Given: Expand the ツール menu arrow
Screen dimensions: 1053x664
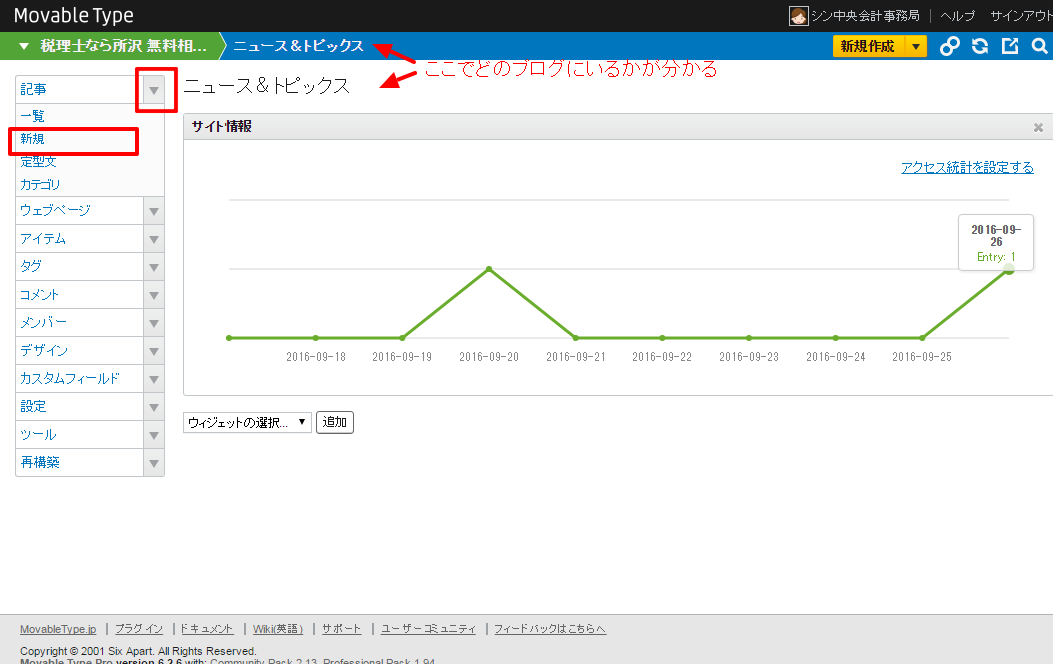Looking at the screenshot, I should point(154,435).
